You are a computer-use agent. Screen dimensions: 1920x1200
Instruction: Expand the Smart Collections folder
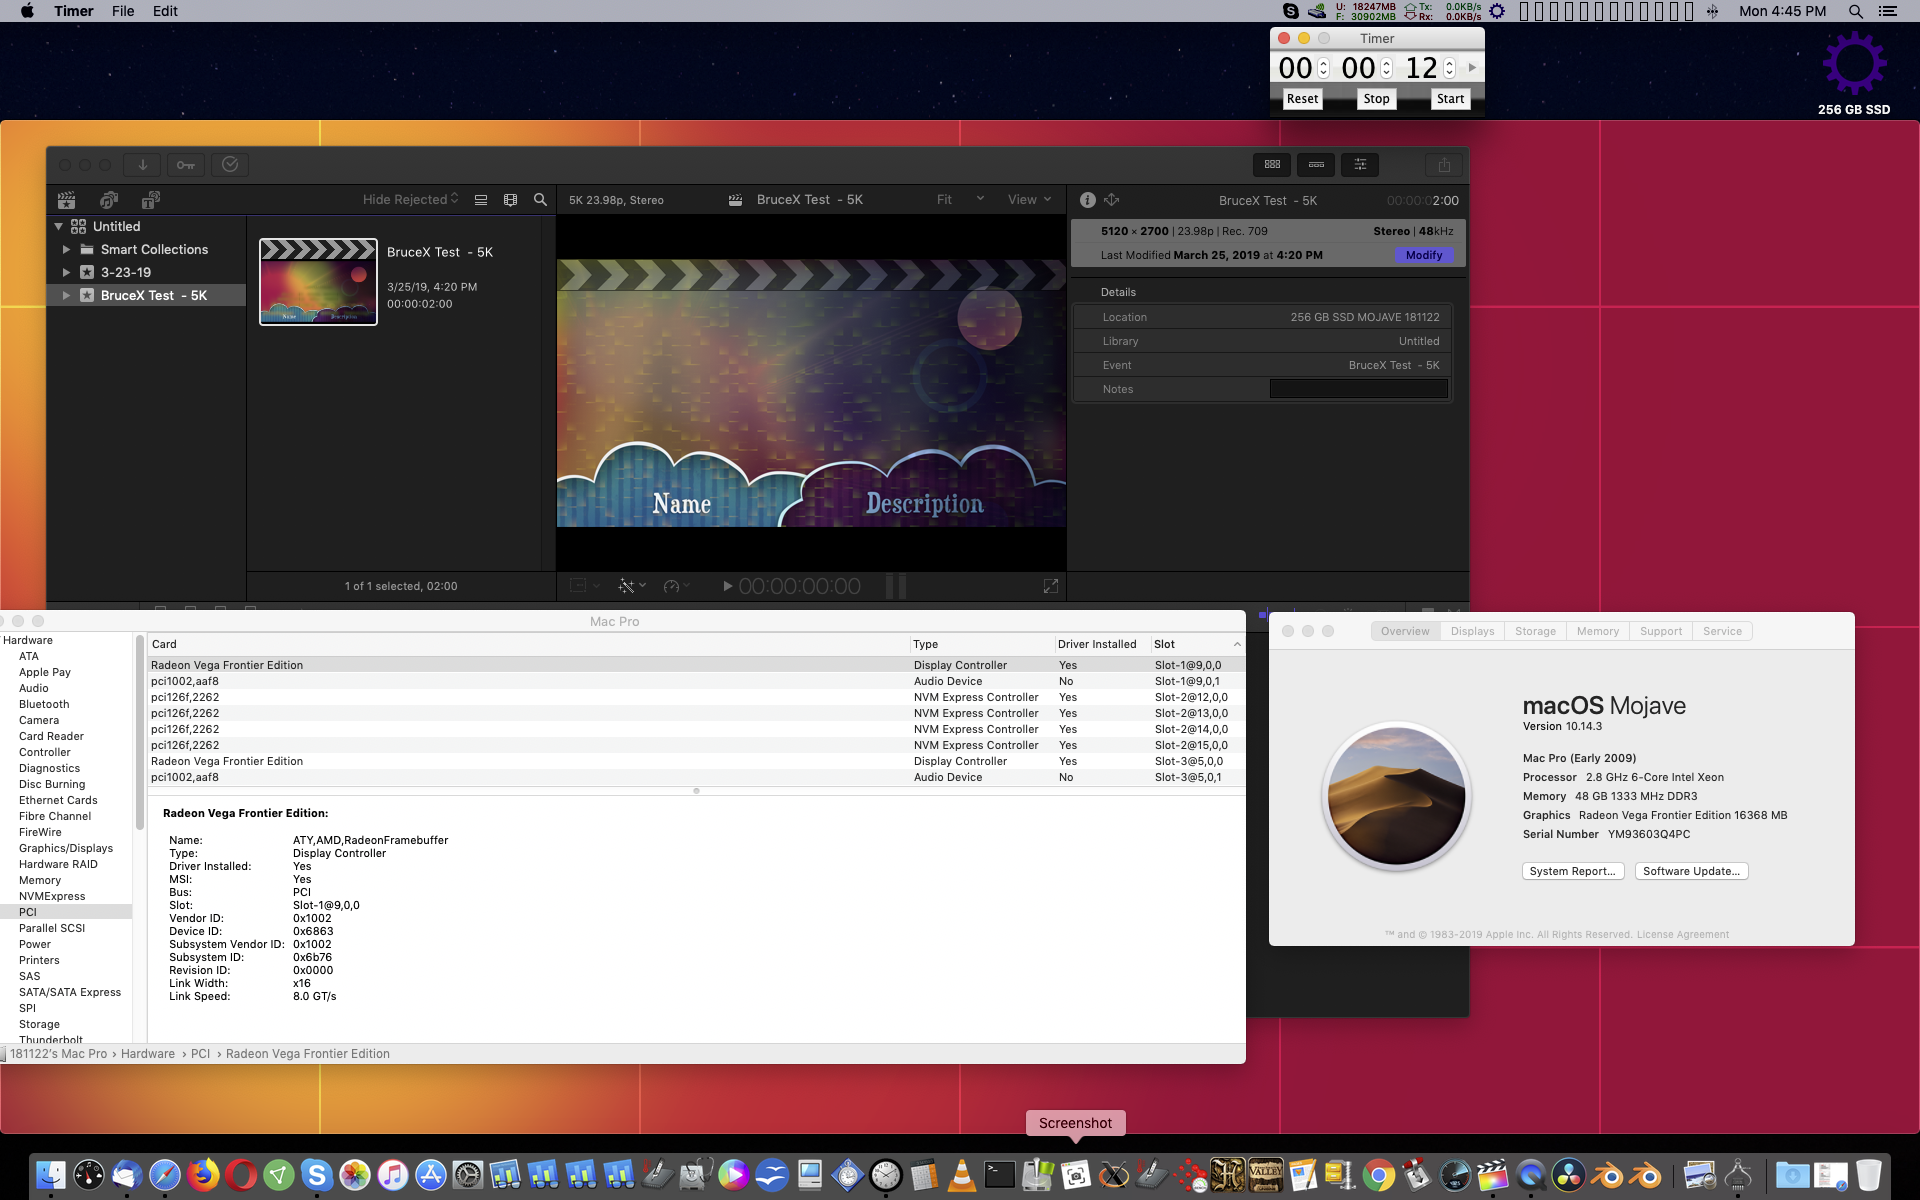[x=66, y=250]
